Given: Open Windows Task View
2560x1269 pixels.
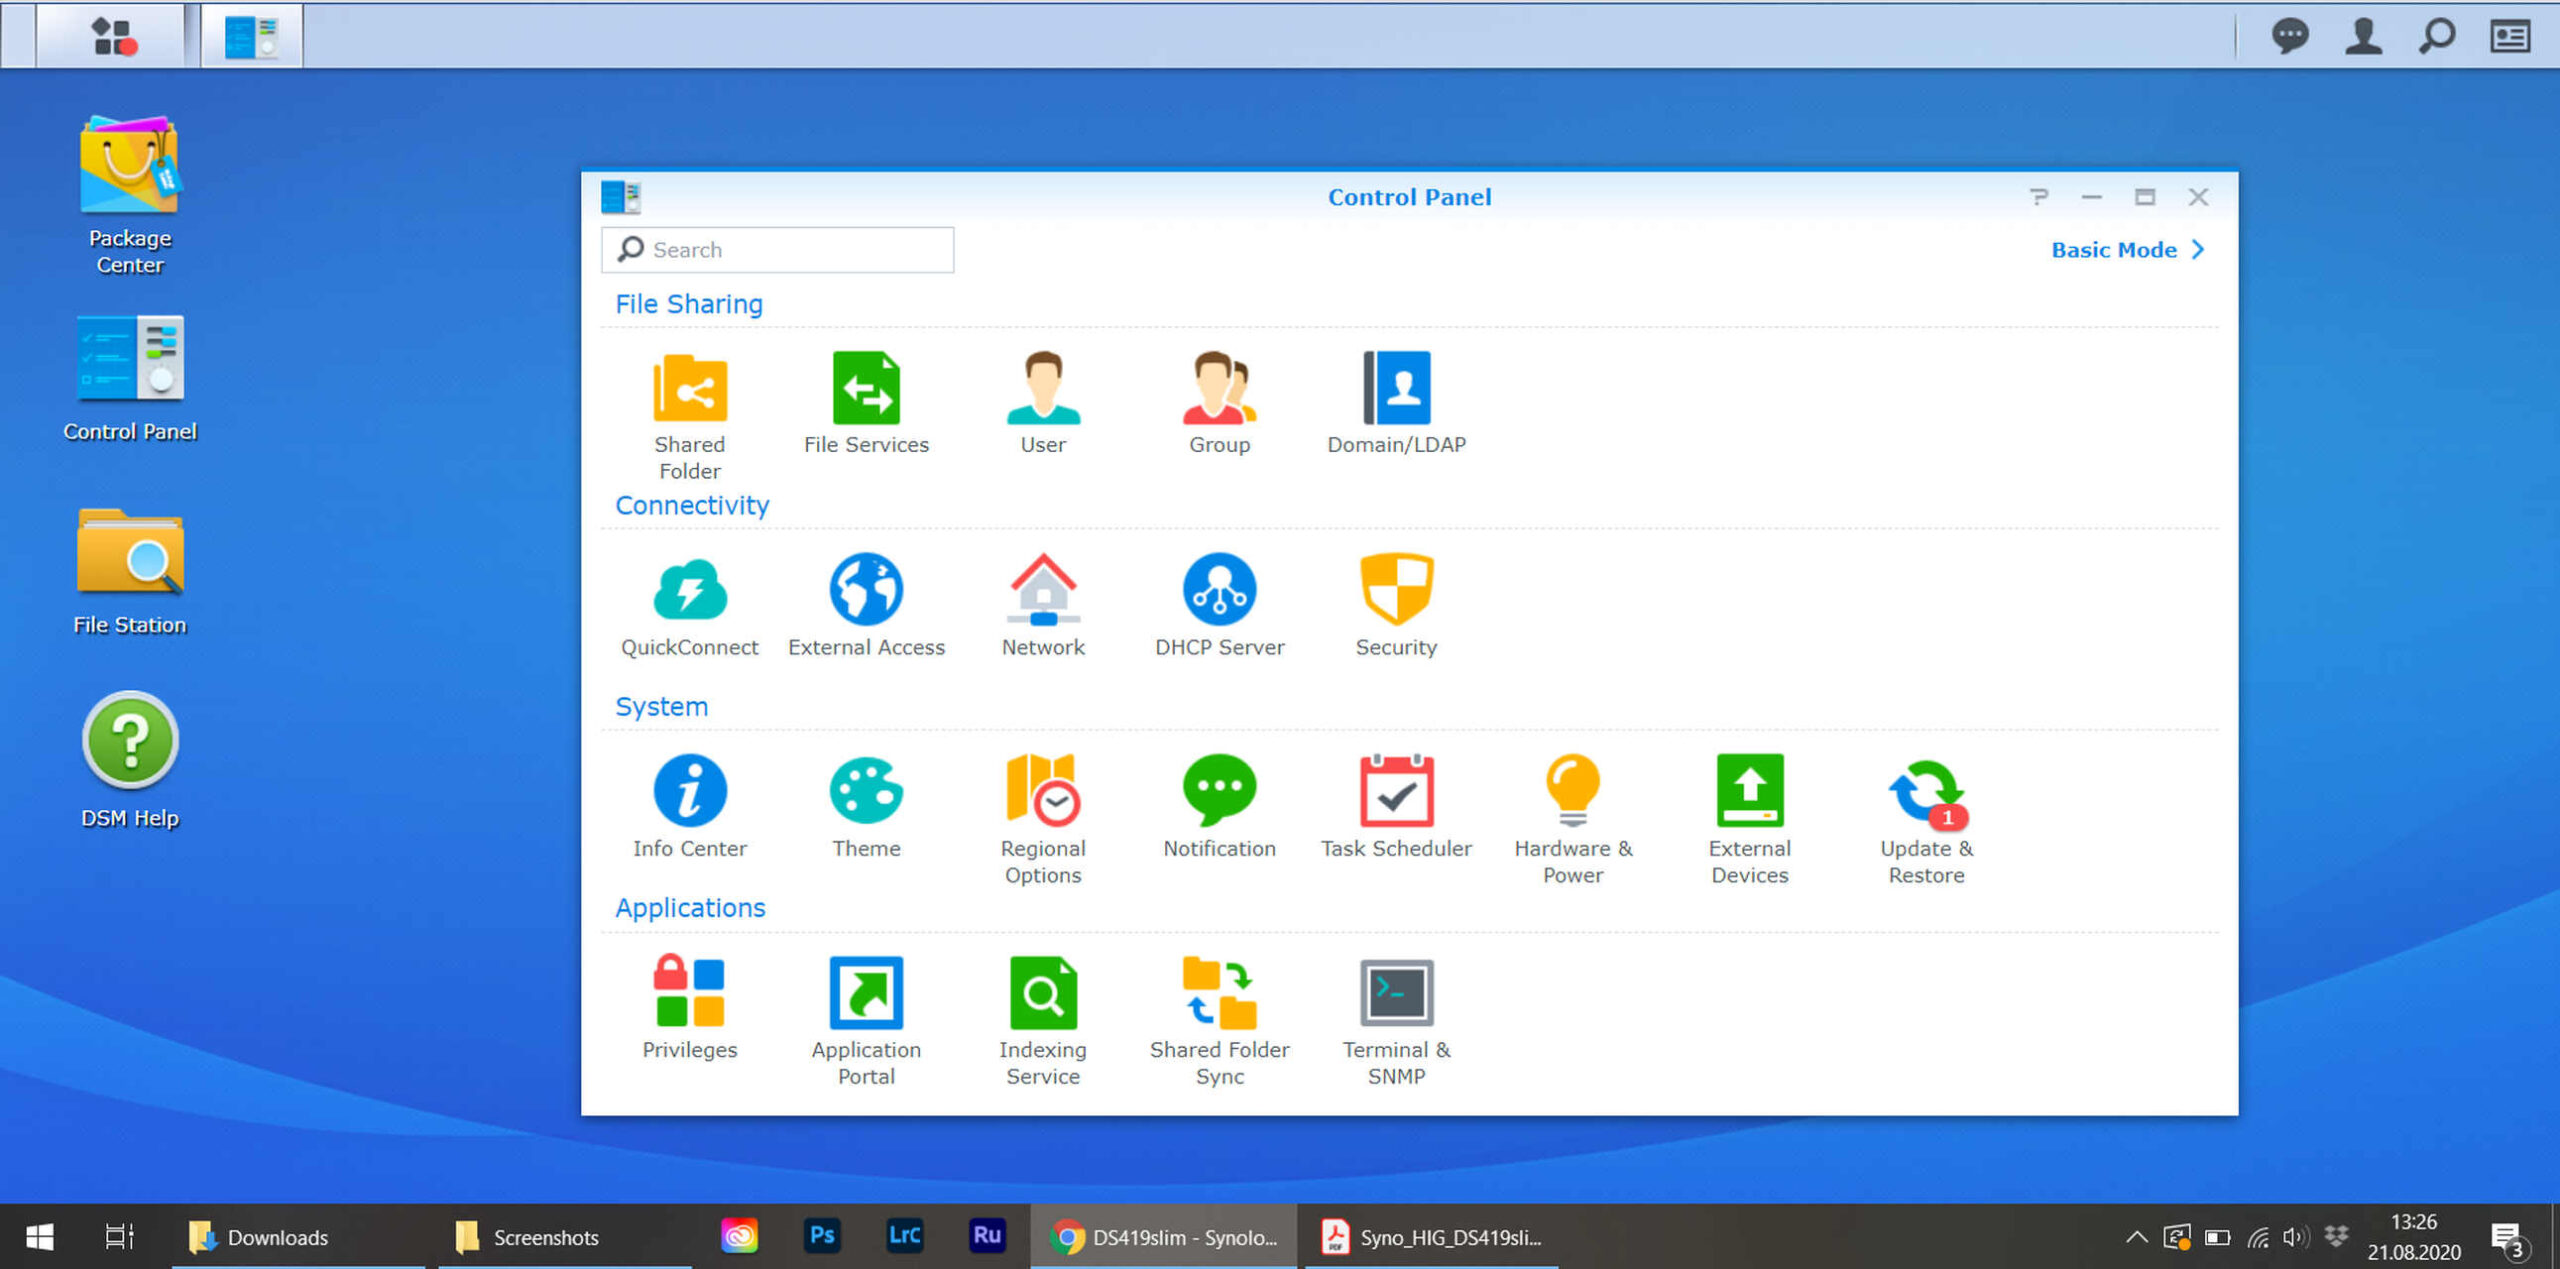Looking at the screenshot, I should point(119,1236).
